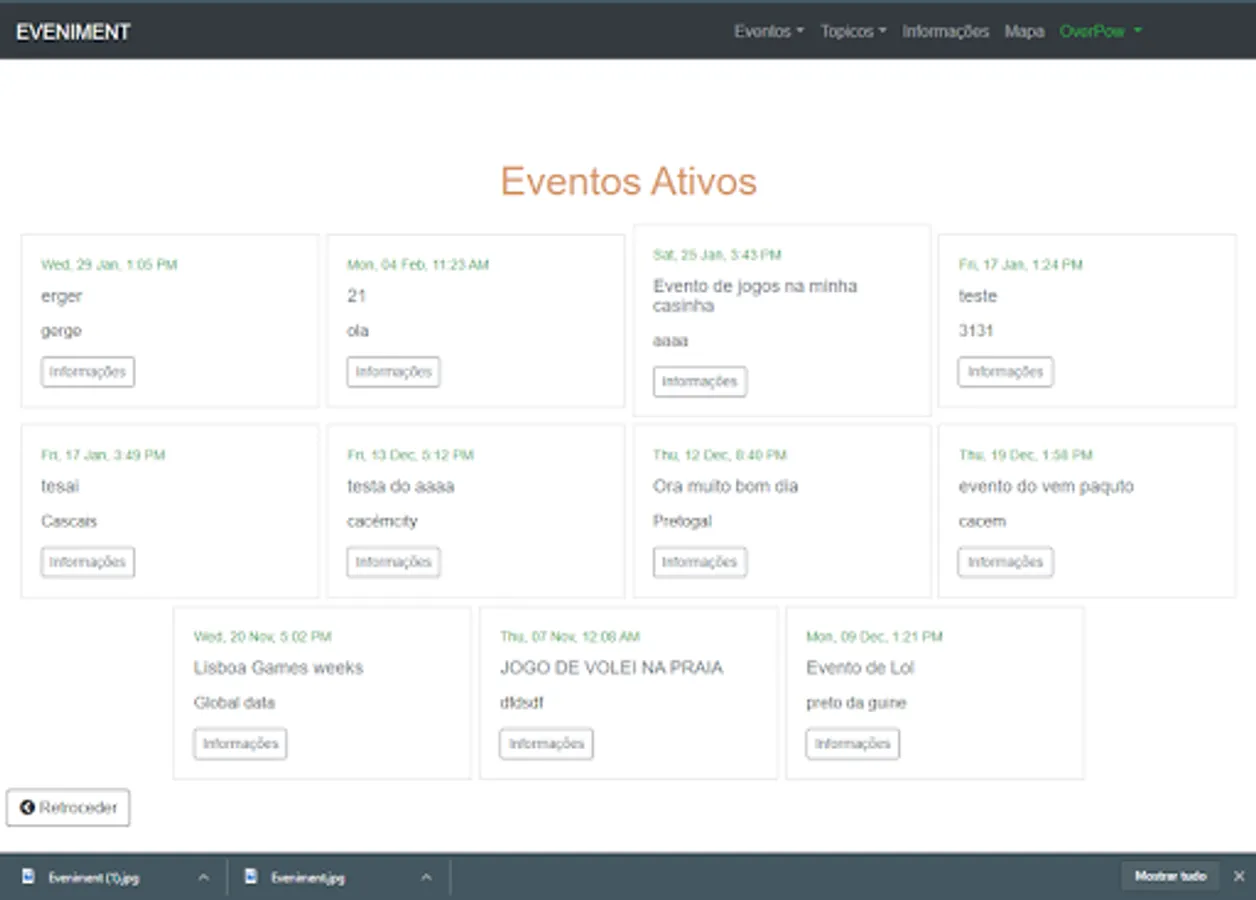Open Informações for Lisboa Games weeks

click(240, 744)
